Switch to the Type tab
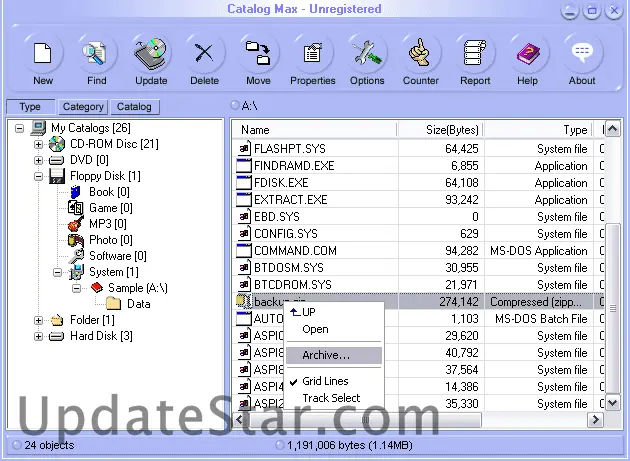 [30, 107]
